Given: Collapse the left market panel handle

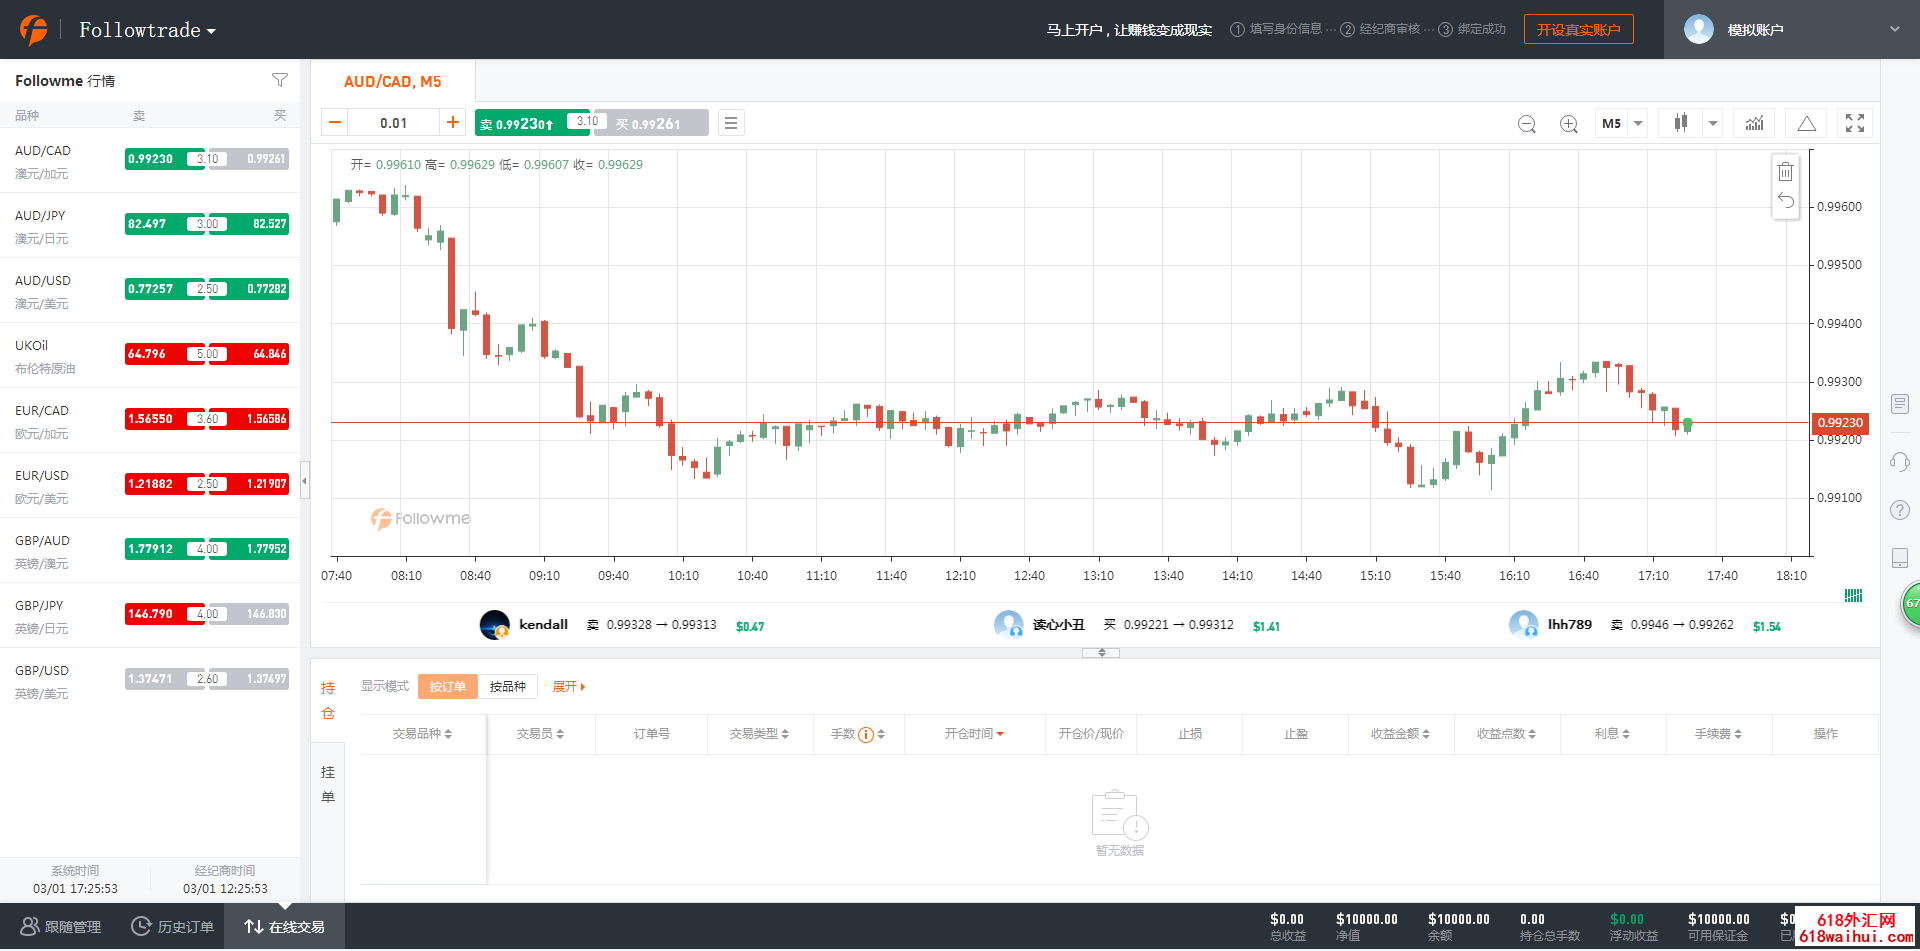Looking at the screenshot, I should click(305, 481).
